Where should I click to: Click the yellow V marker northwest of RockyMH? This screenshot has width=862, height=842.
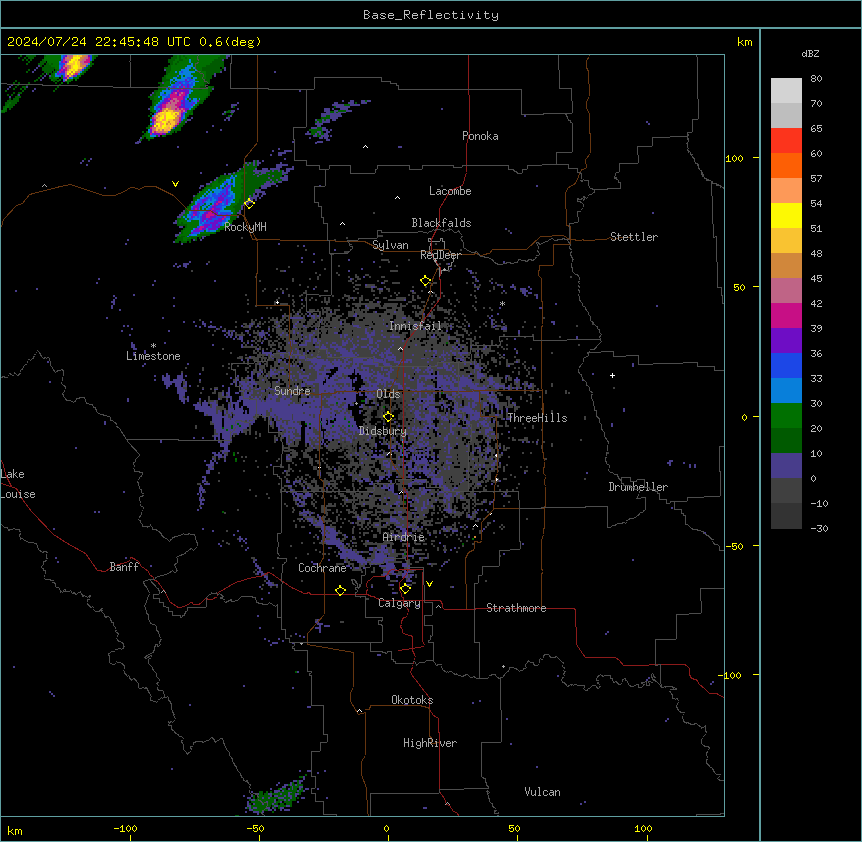tap(175, 184)
